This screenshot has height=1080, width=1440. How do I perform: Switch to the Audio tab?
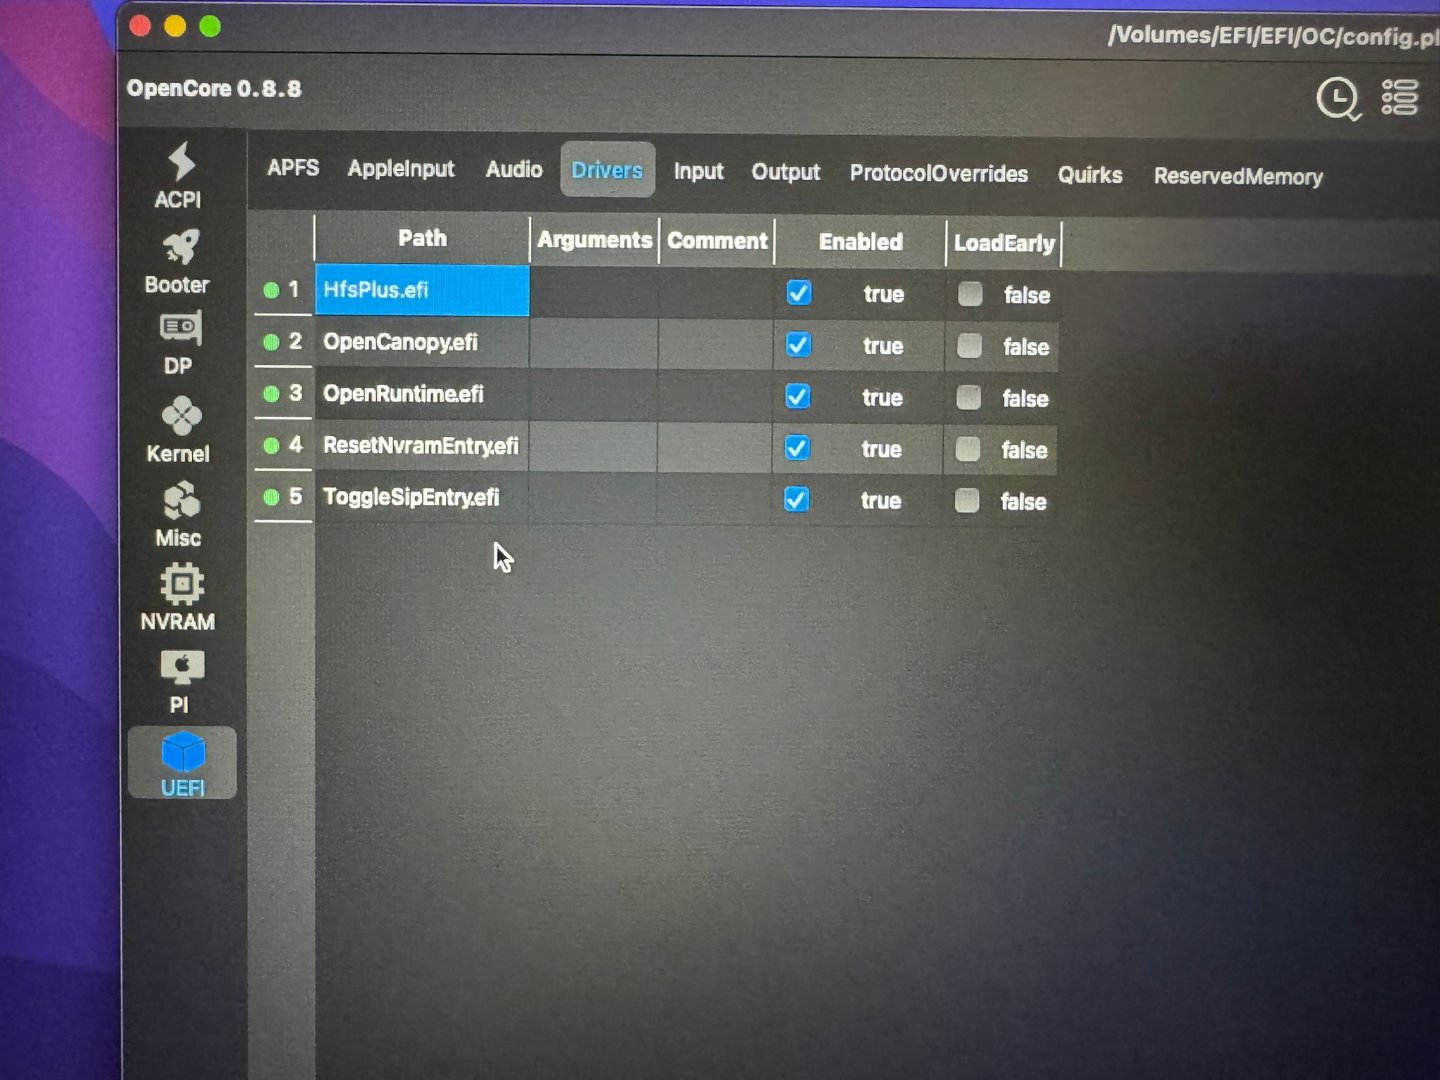point(514,170)
